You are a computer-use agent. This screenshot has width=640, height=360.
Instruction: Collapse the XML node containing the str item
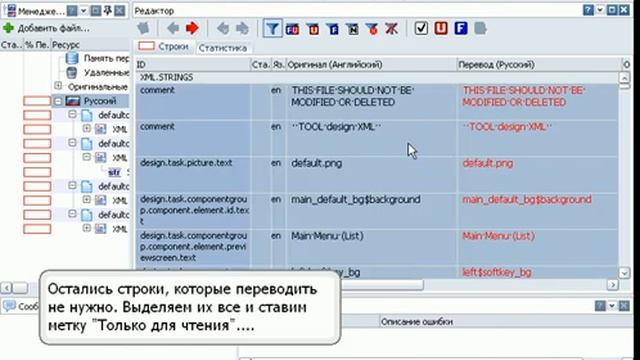tap(87, 158)
